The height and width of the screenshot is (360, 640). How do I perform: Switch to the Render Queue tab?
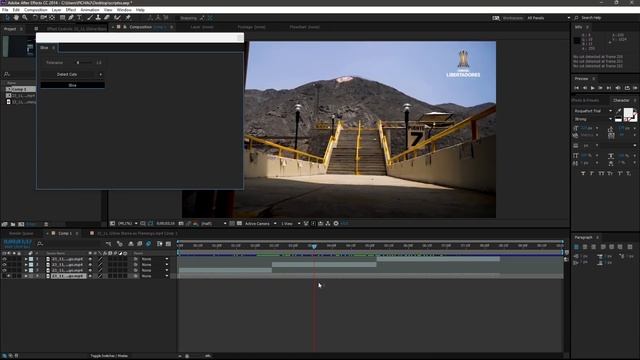[x=21, y=233]
